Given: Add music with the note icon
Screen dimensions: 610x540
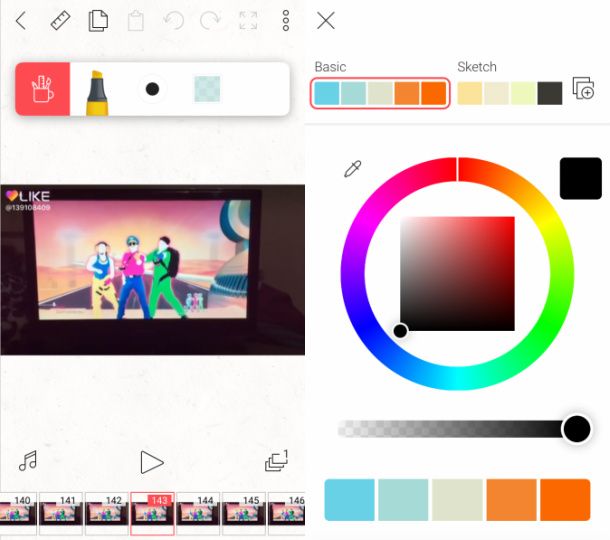Looking at the screenshot, I should (28, 461).
